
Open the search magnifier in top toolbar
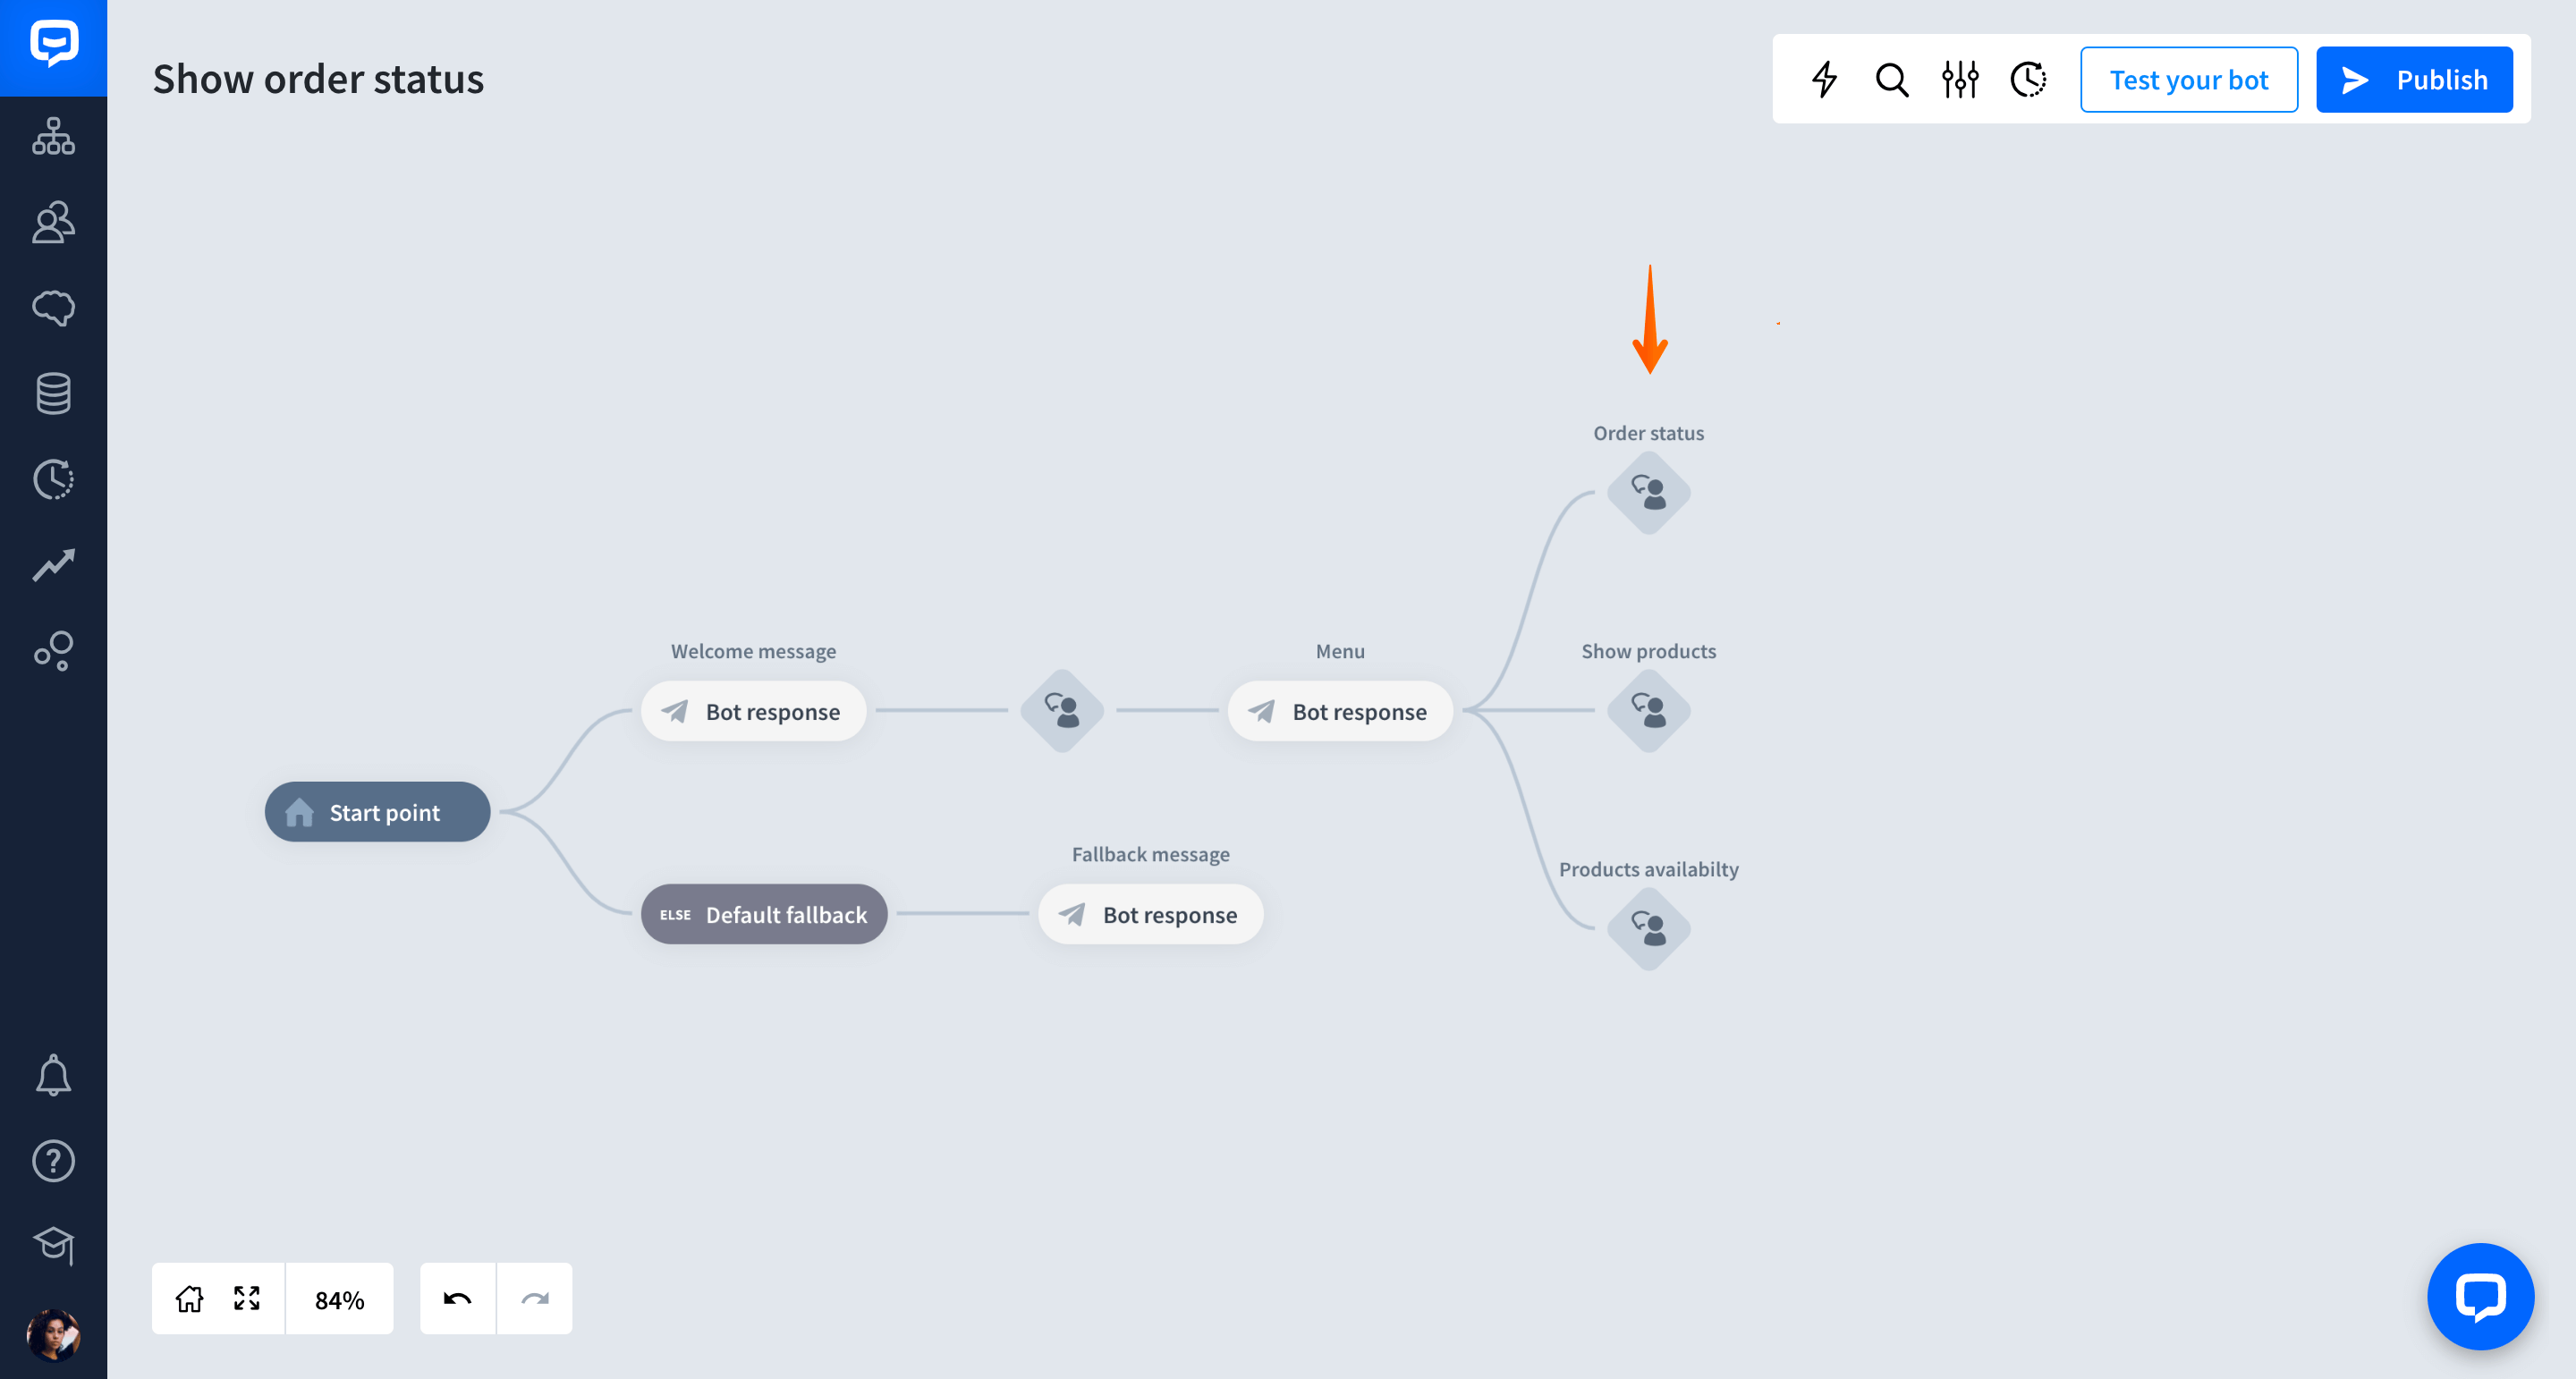pyautogui.click(x=1892, y=79)
